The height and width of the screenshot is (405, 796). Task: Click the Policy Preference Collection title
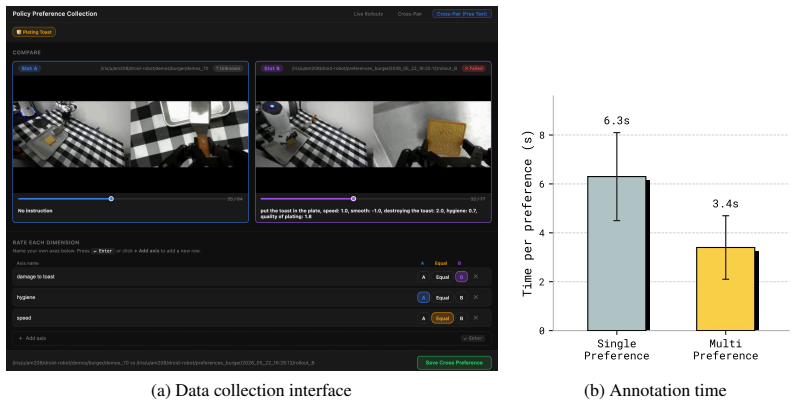(55, 14)
